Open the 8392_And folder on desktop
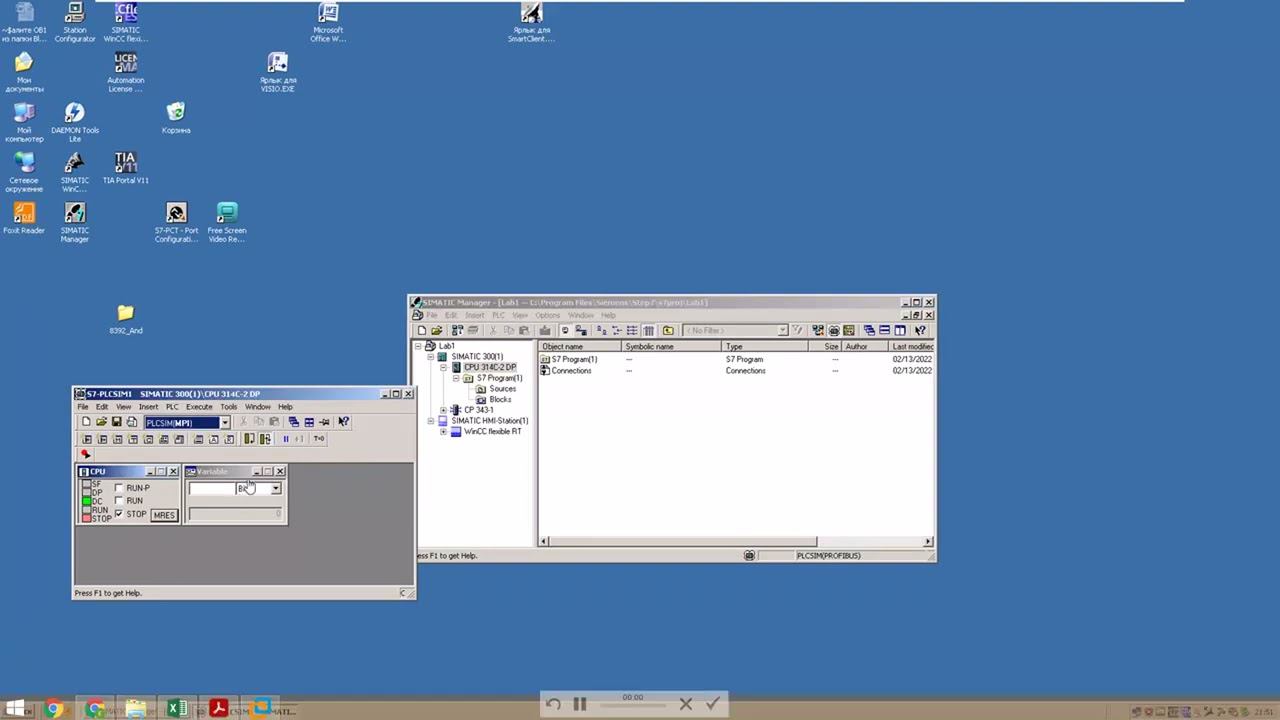The image size is (1280, 720). [x=126, y=319]
